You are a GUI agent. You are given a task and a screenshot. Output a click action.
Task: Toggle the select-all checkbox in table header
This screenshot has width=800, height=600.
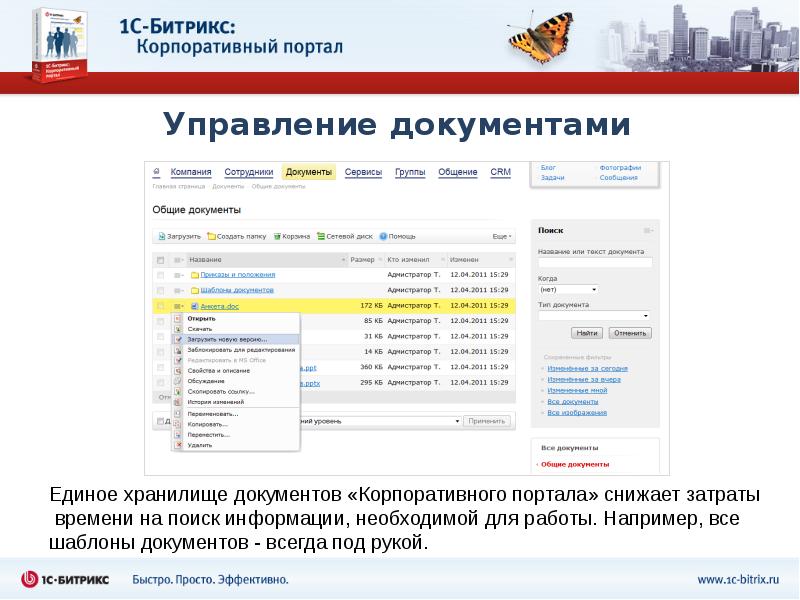[x=160, y=258]
